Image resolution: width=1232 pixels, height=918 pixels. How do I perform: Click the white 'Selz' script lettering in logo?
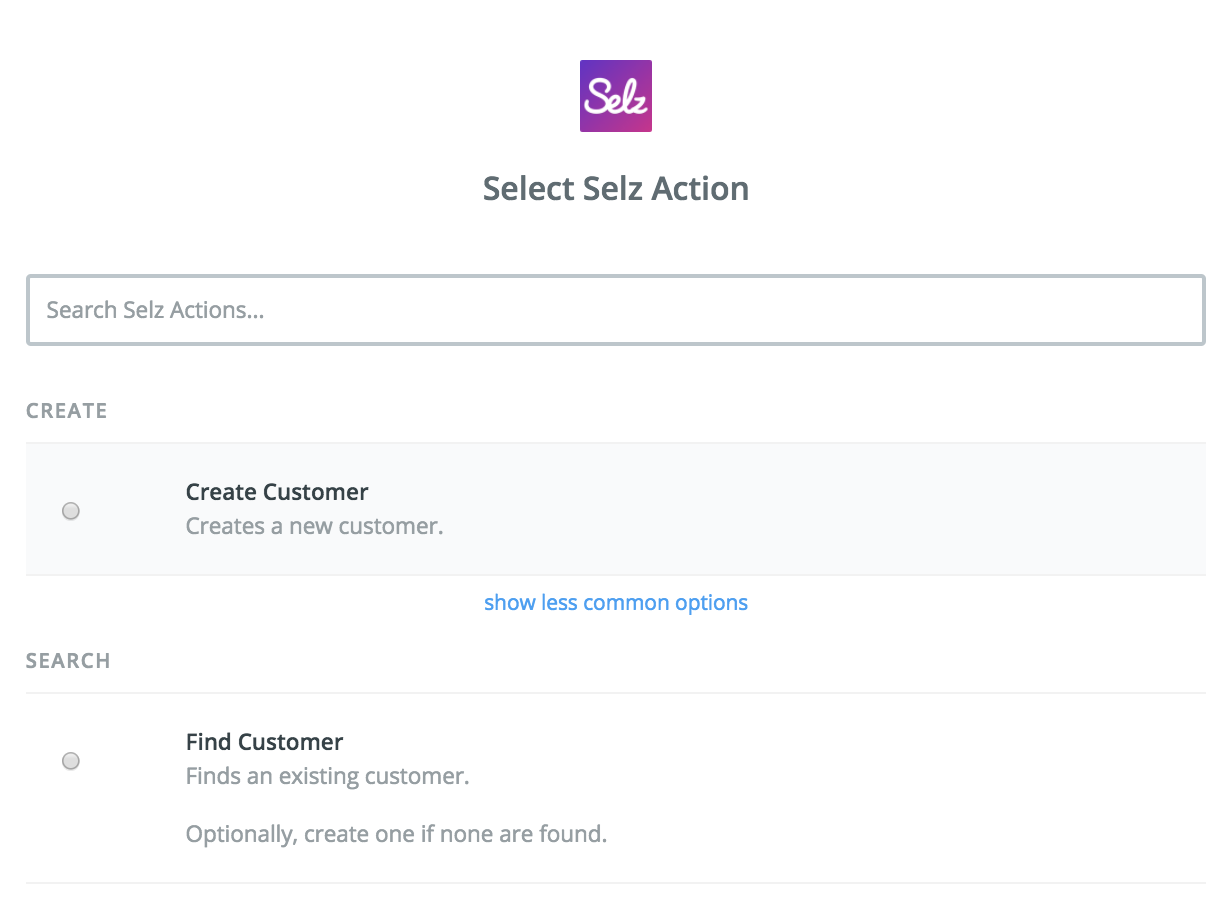[616, 98]
